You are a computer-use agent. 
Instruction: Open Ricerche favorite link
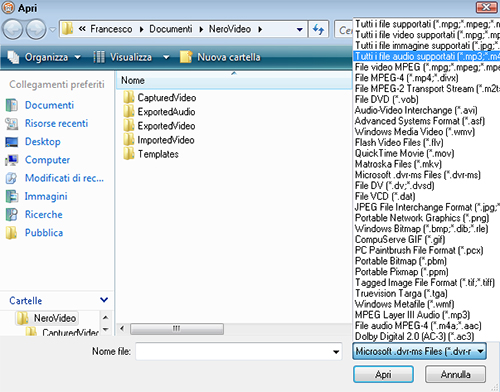[x=44, y=214]
